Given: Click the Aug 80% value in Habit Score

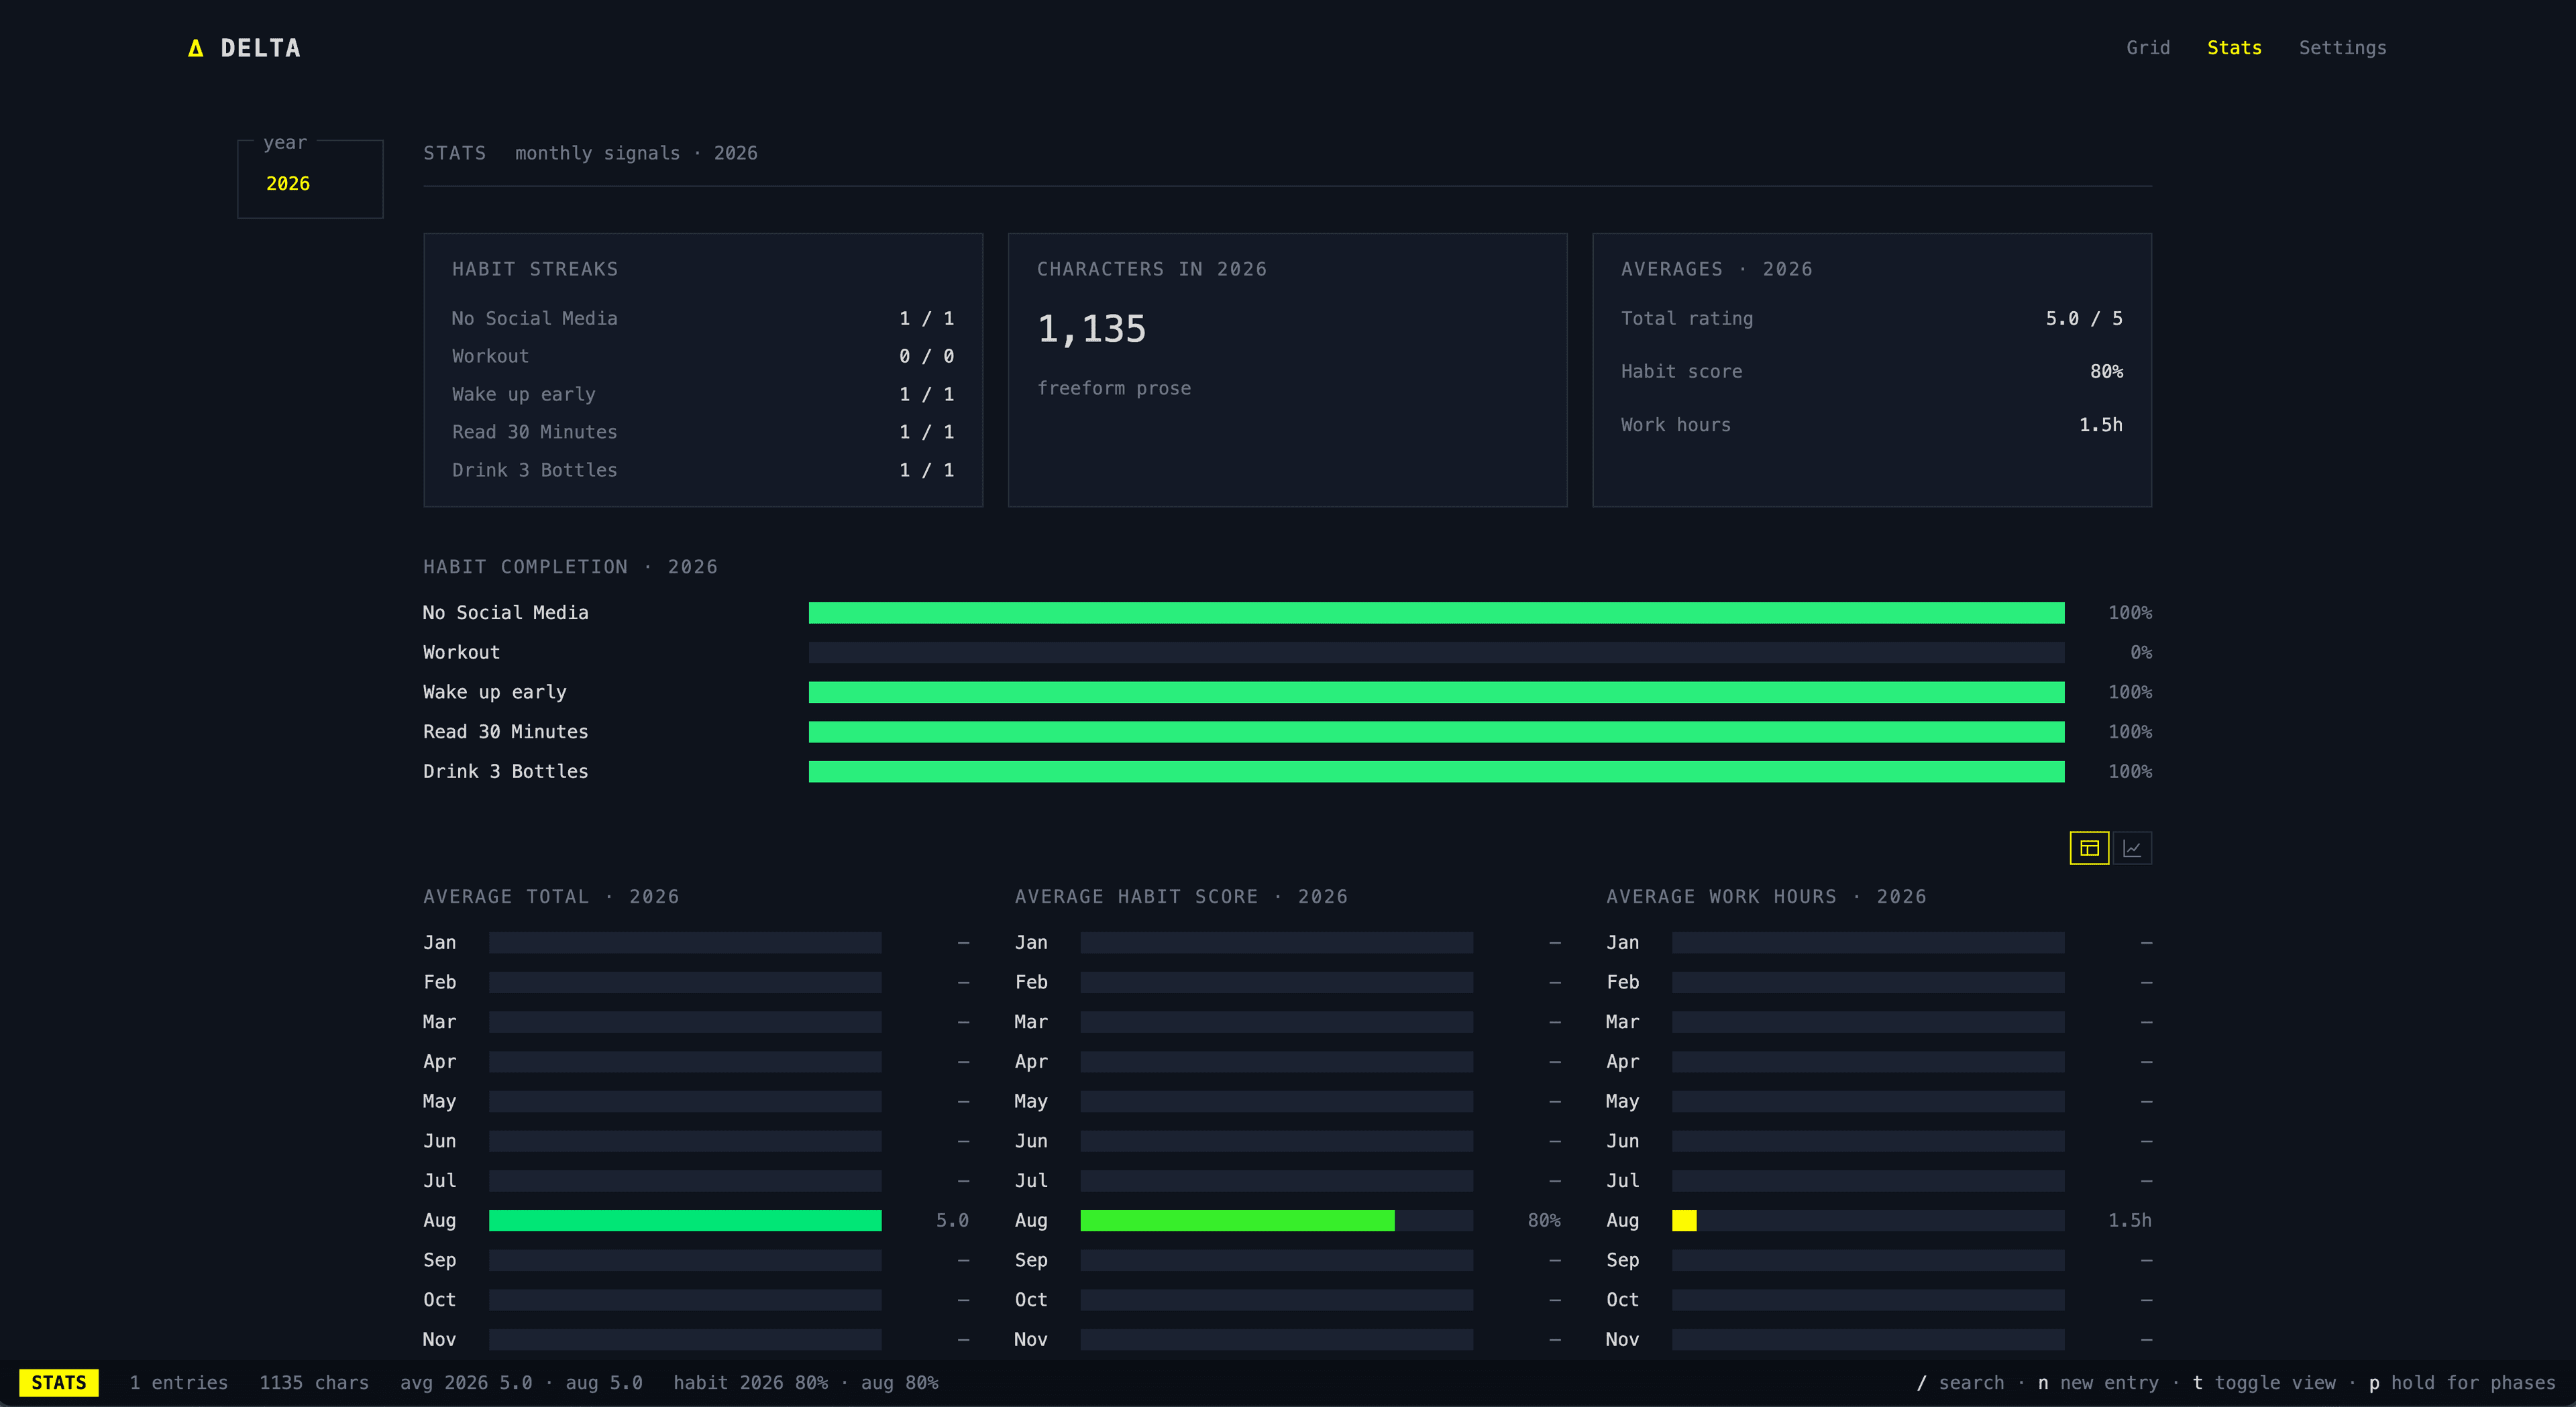Looking at the screenshot, I should click(1544, 1220).
